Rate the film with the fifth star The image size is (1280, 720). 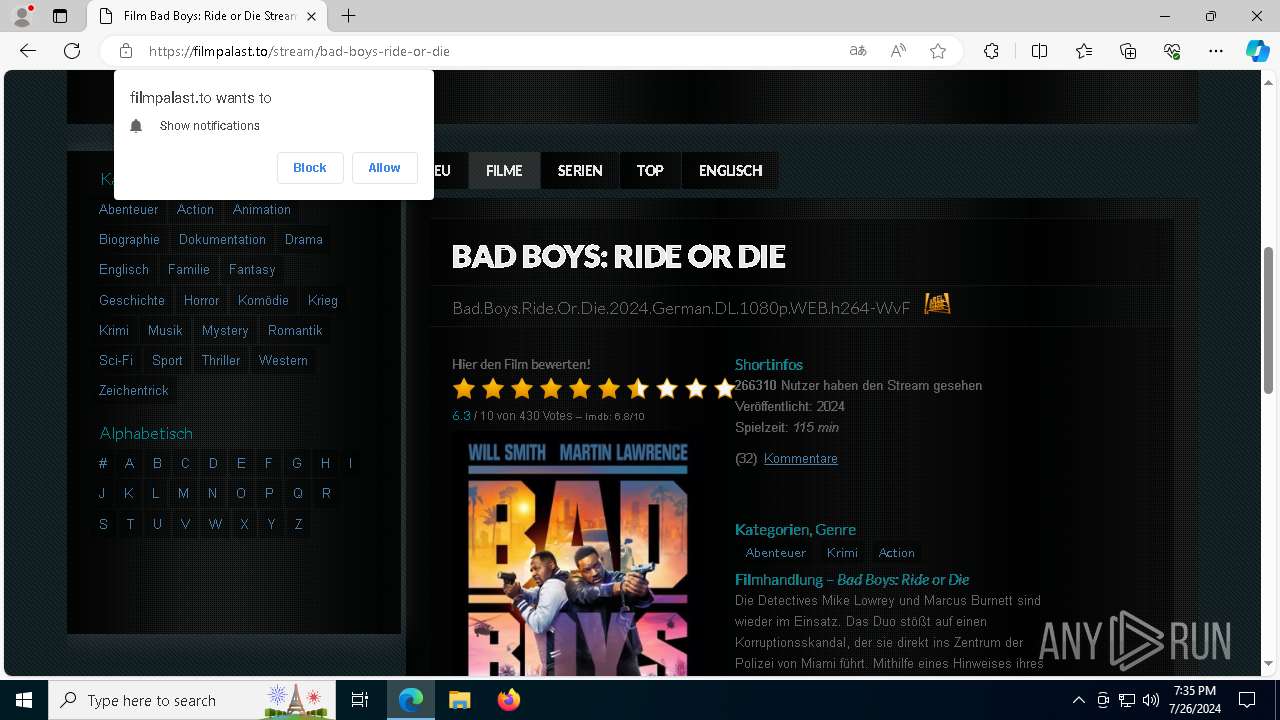point(580,388)
